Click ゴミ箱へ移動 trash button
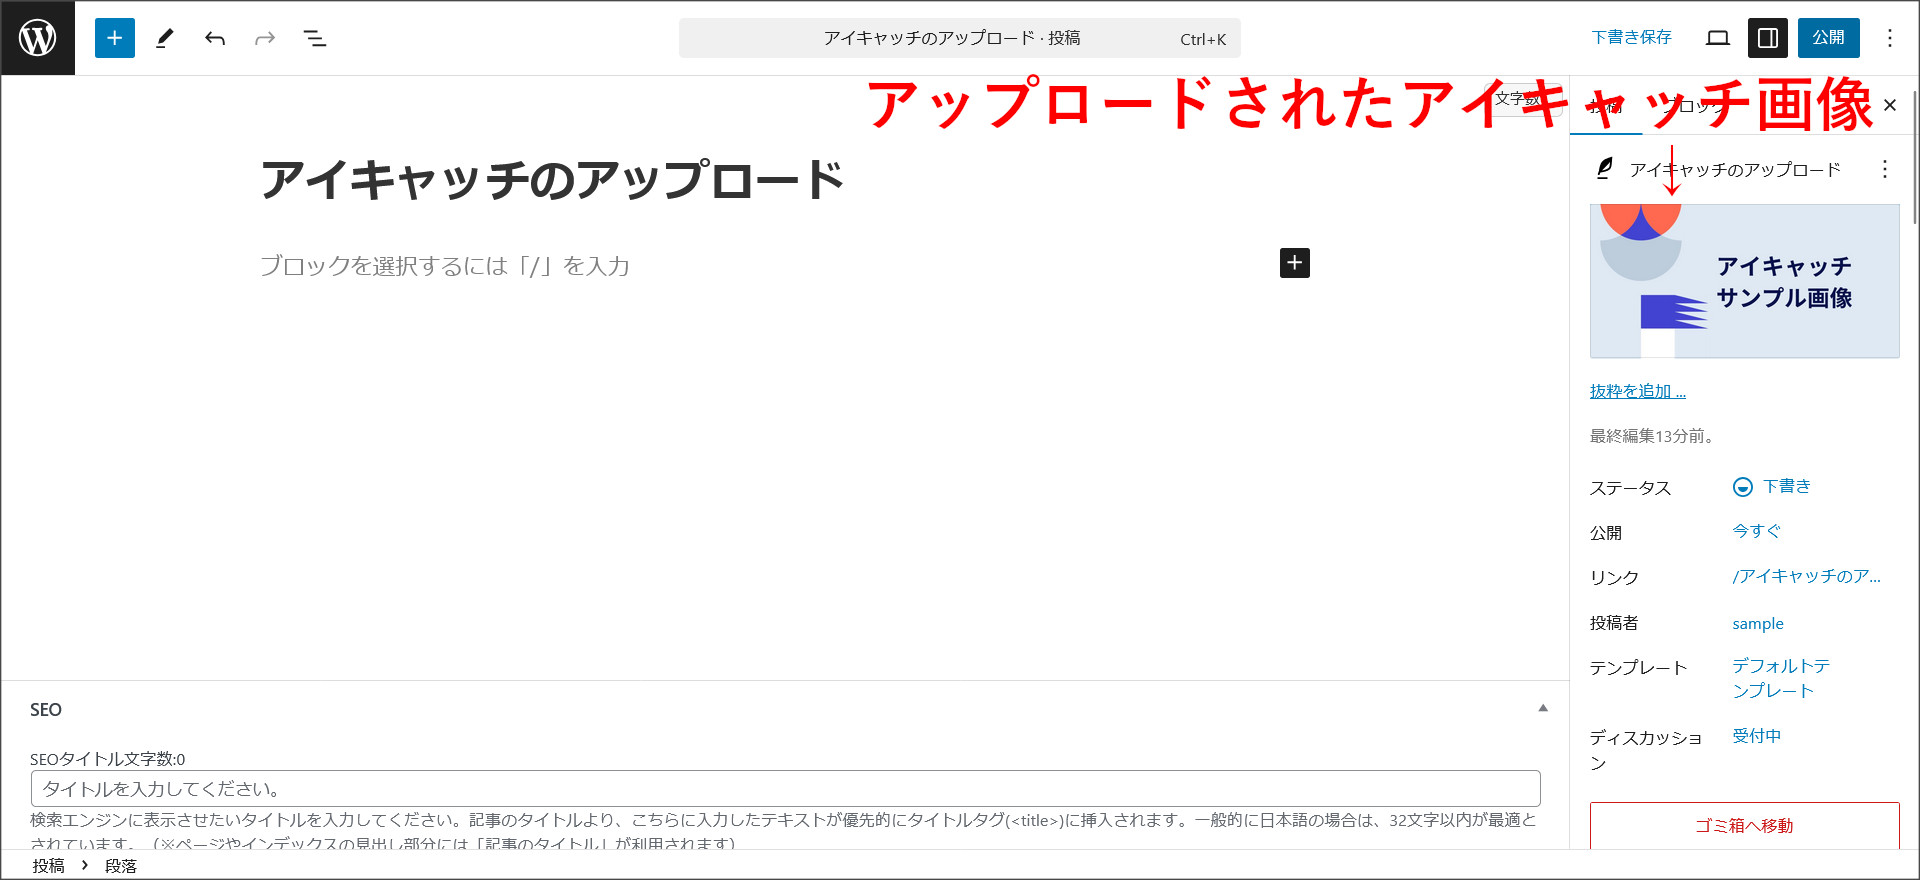The height and width of the screenshot is (880, 1920). (x=1744, y=825)
